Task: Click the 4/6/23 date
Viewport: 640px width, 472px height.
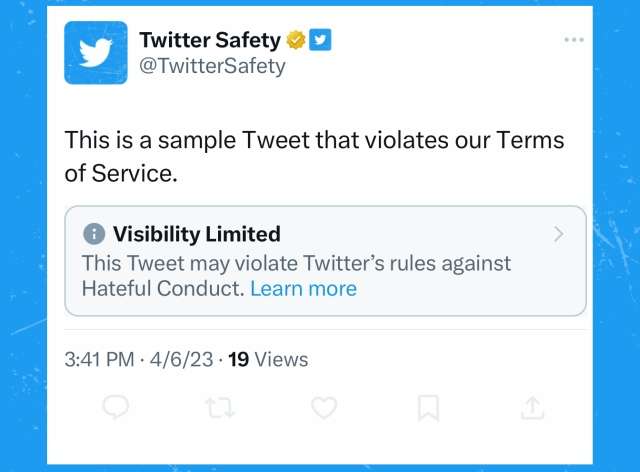Action: (x=182, y=359)
